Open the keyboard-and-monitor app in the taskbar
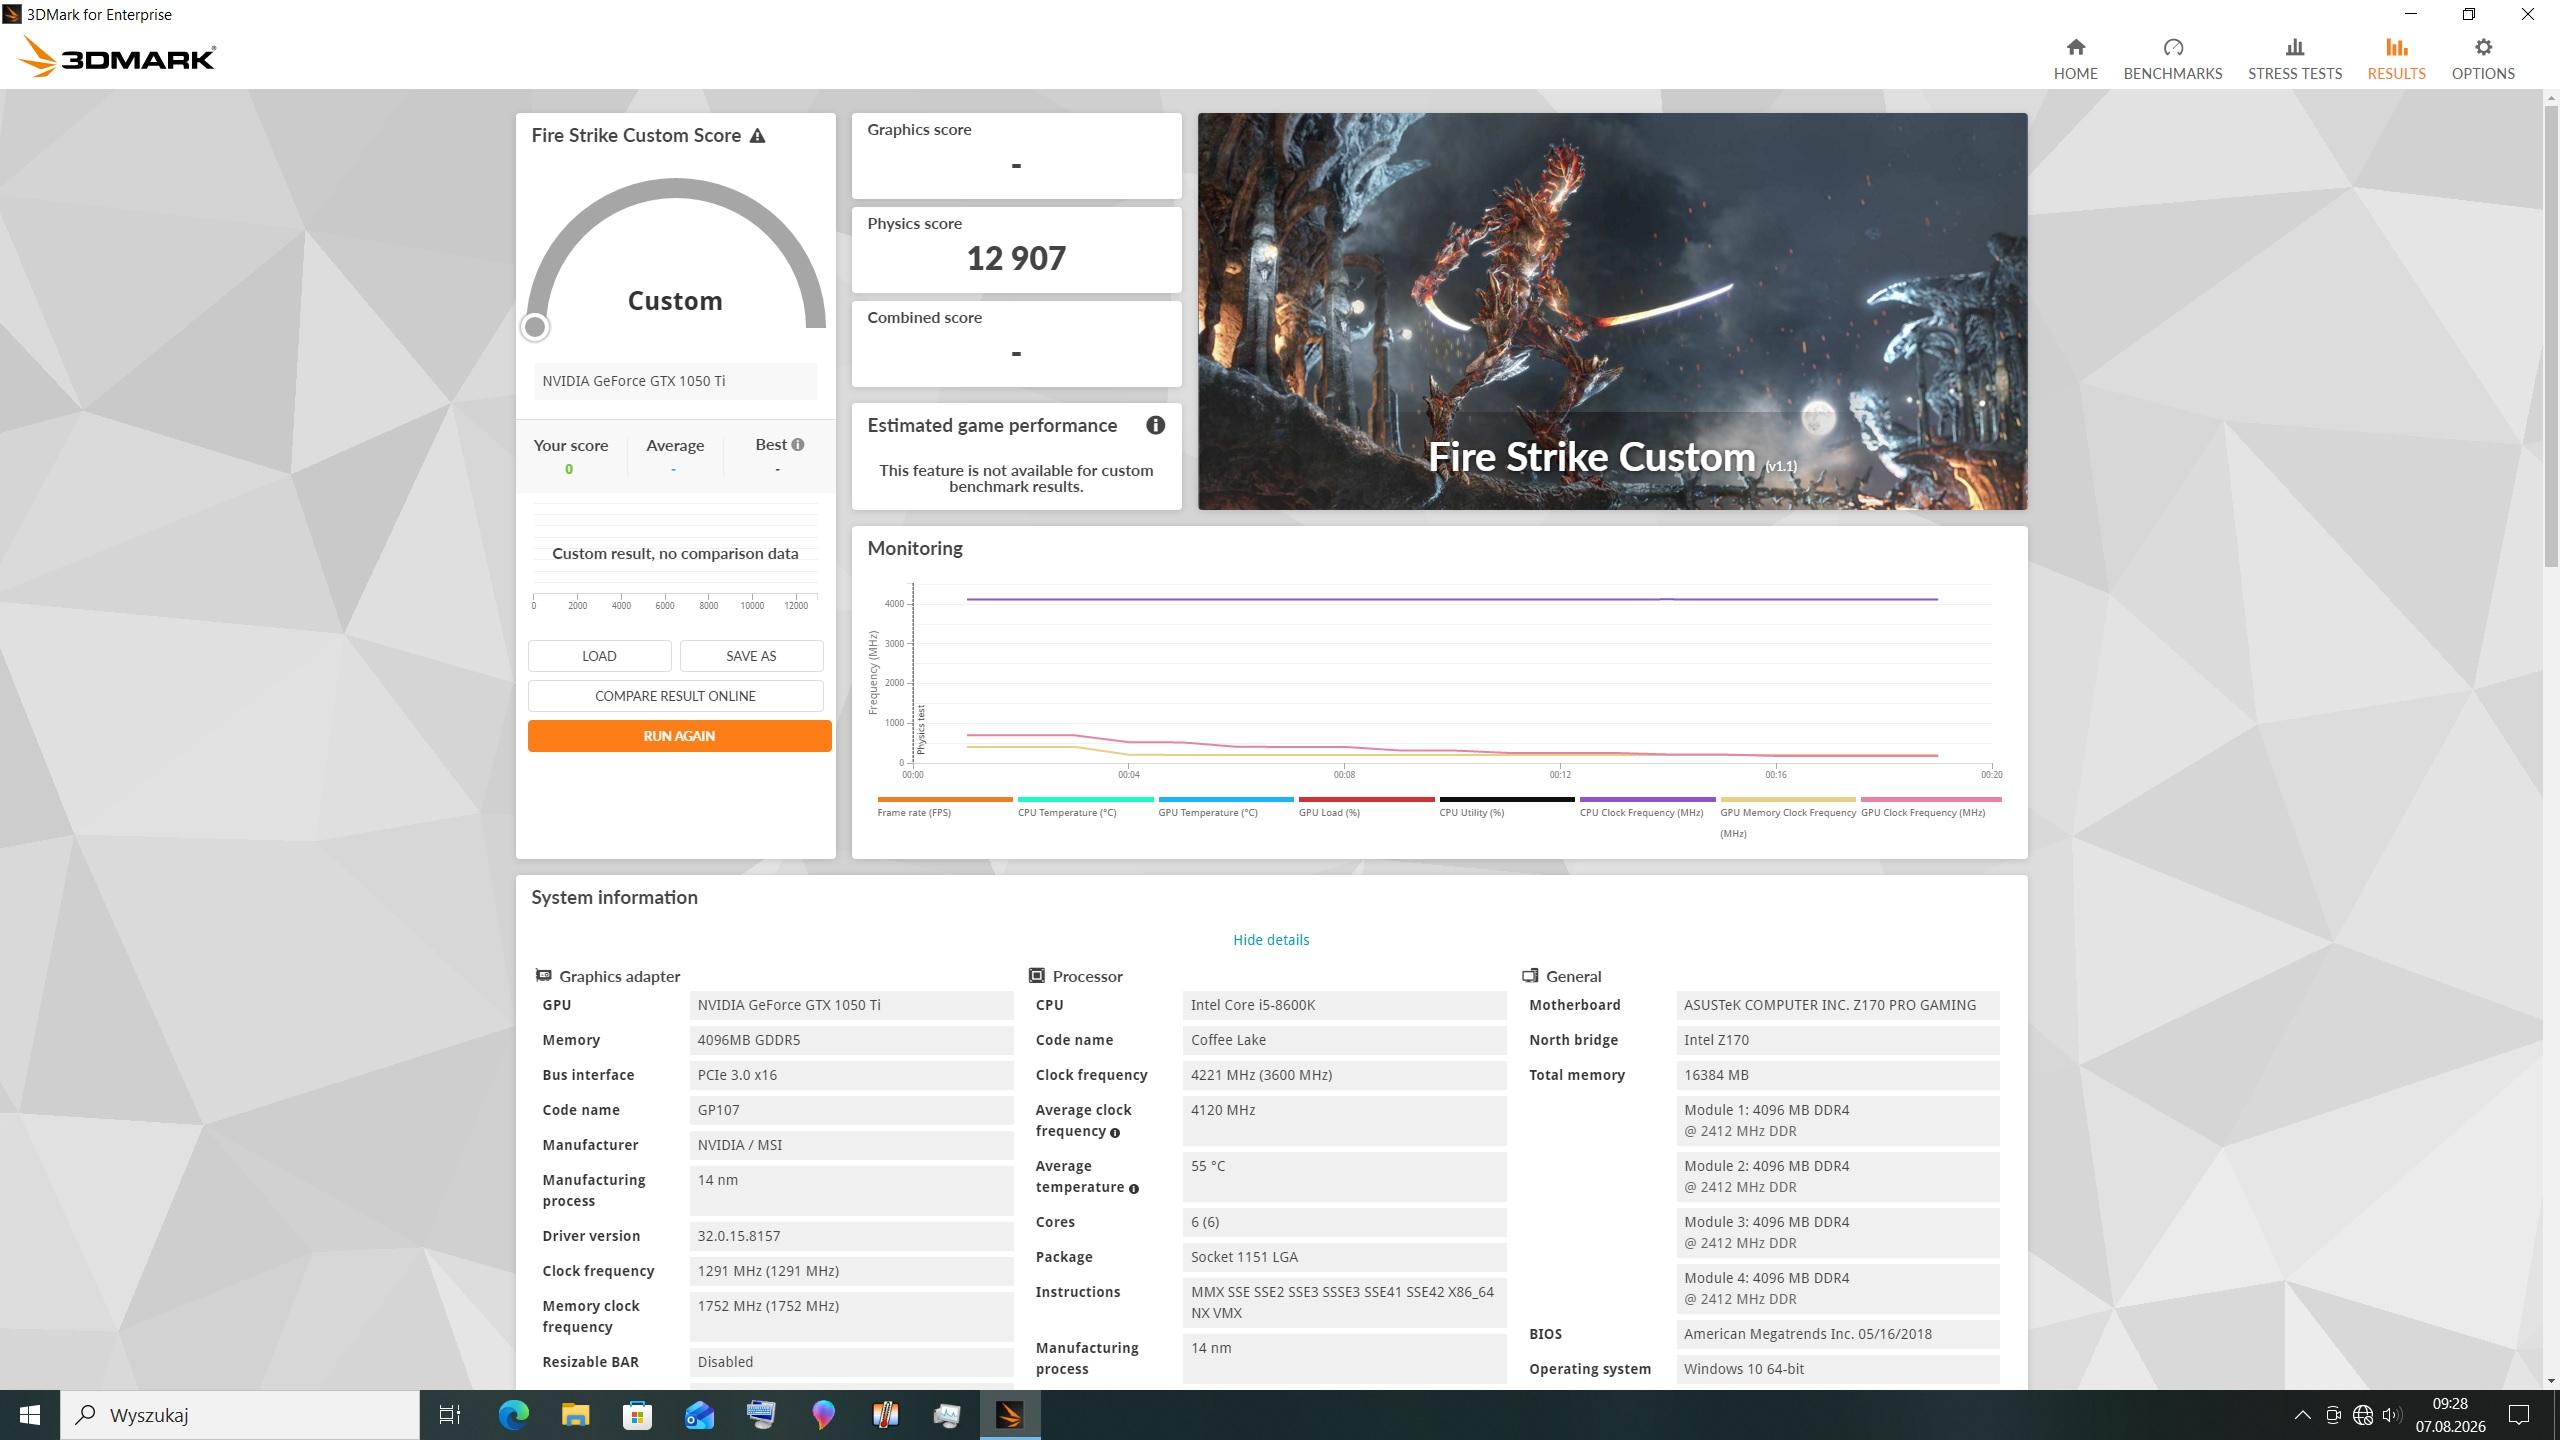Image resolution: width=2560 pixels, height=1440 pixels. 761,1415
